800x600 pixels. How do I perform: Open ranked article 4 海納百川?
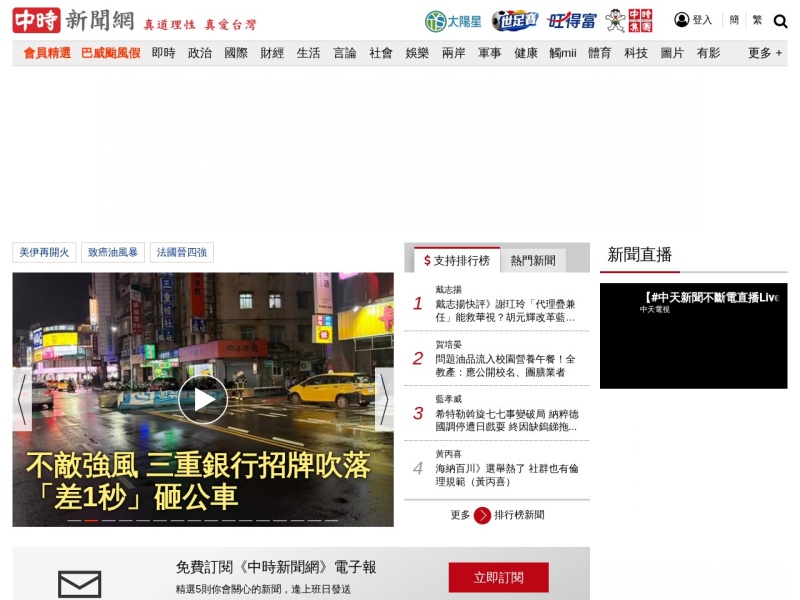coord(506,475)
